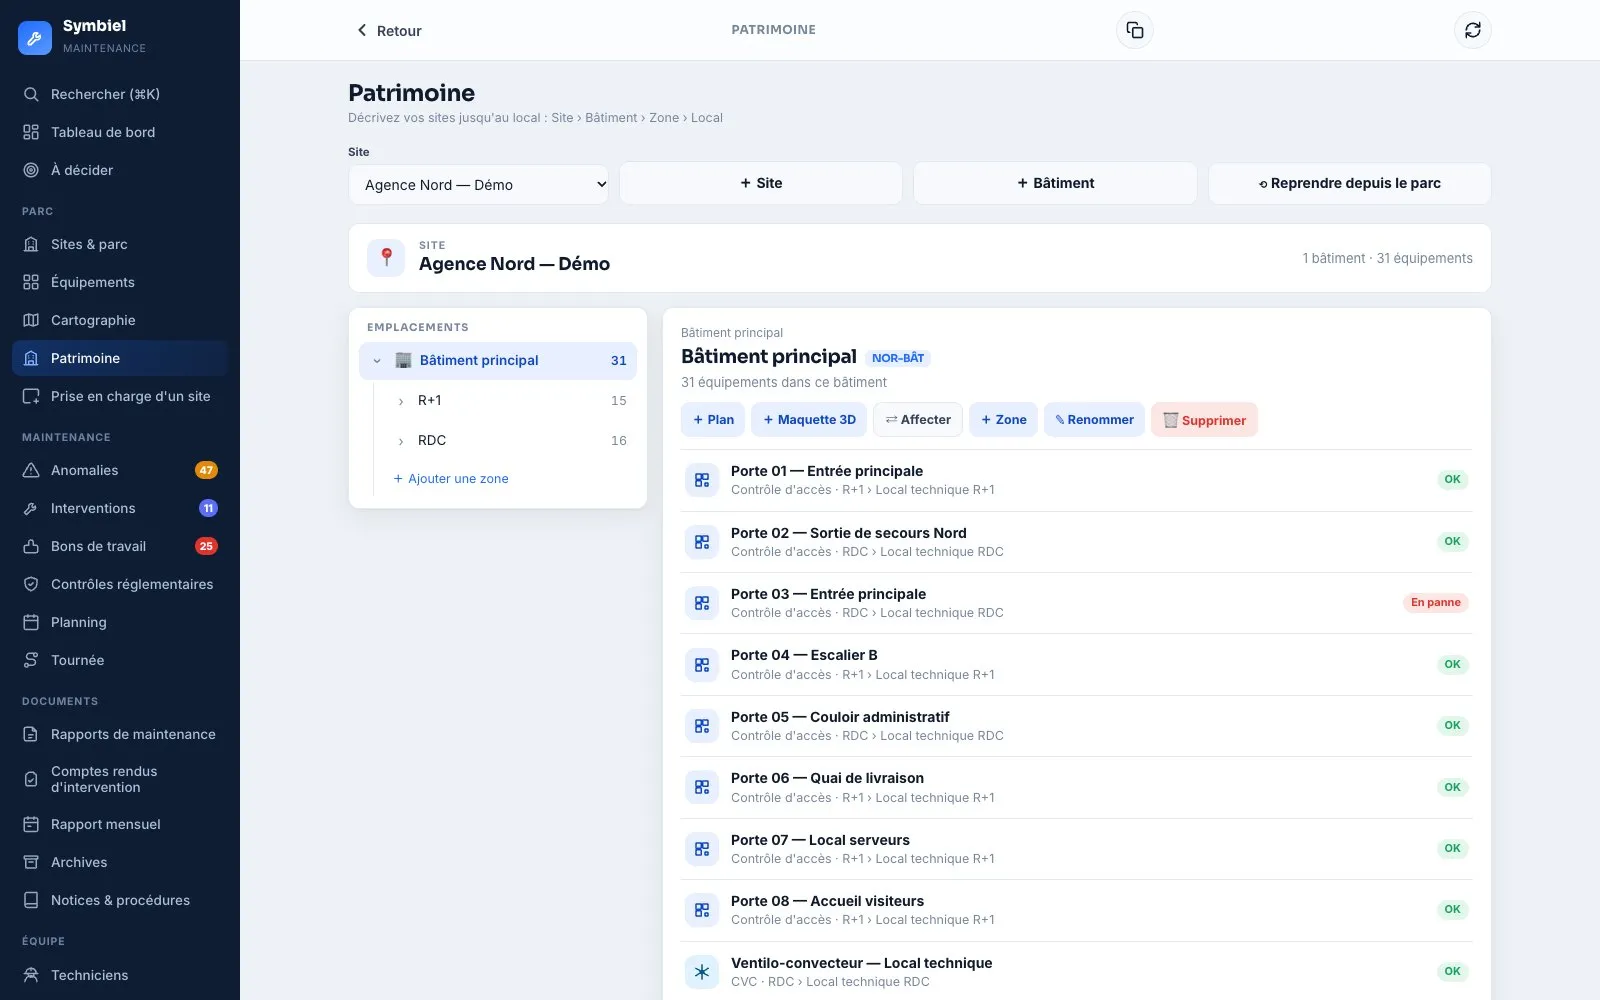
Task: Expand the R+1 zone in the tree
Action: (401, 401)
